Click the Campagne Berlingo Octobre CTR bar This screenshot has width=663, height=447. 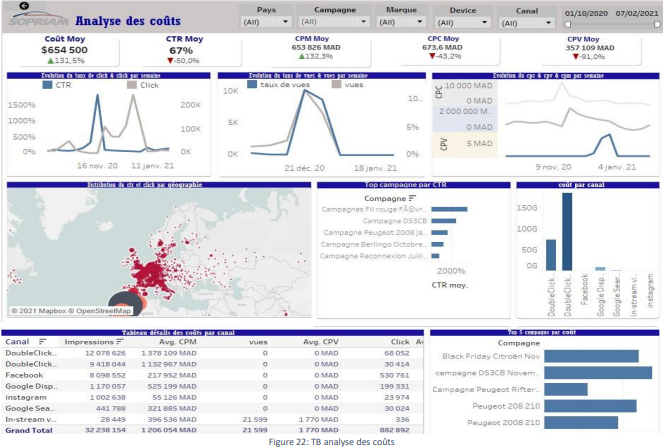tap(437, 244)
